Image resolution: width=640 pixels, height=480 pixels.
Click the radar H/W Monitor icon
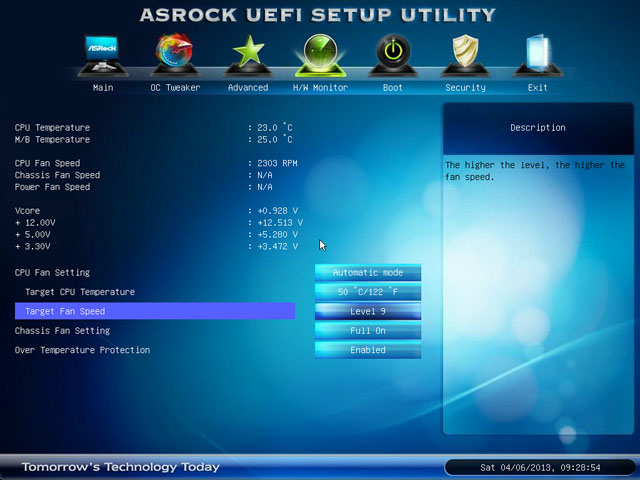pos(320,56)
